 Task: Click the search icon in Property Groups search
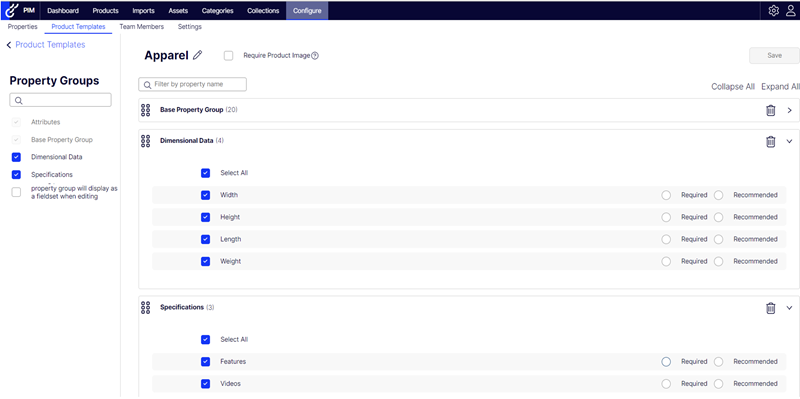(x=18, y=101)
